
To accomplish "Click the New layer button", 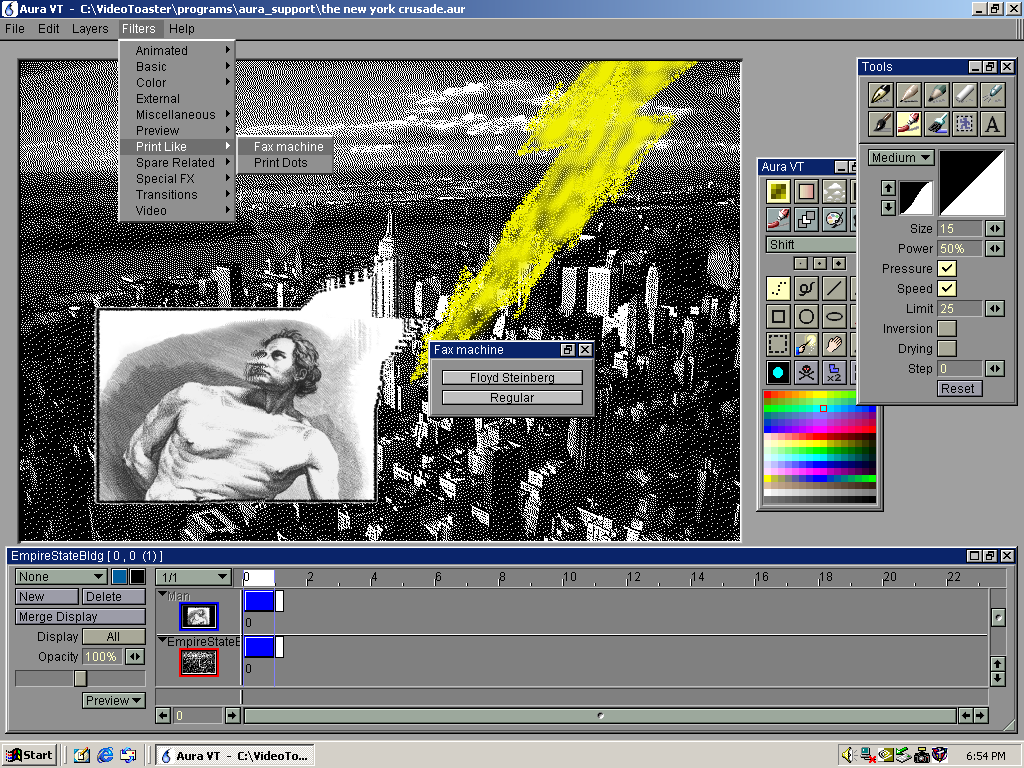I will point(46,597).
